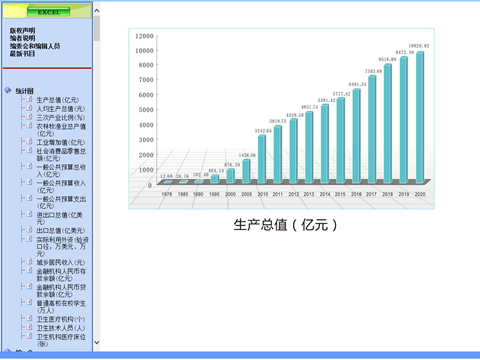
Task: Click document icon beside 卫生技术人员(人)
Action: (x=29, y=327)
